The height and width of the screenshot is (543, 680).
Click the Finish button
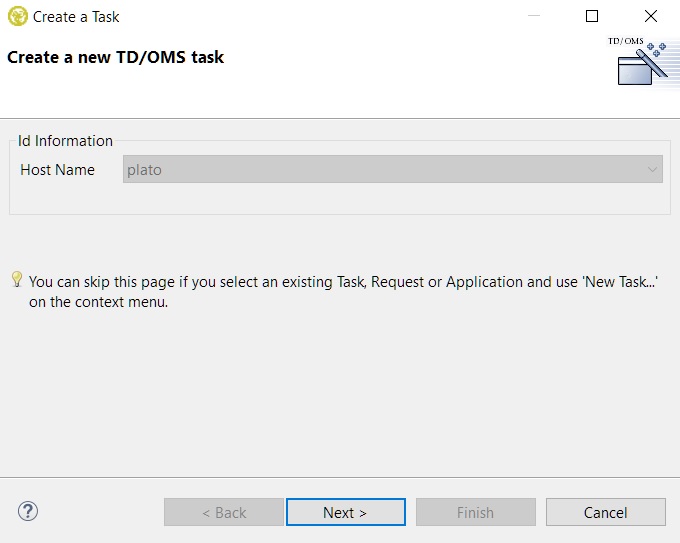pos(475,512)
